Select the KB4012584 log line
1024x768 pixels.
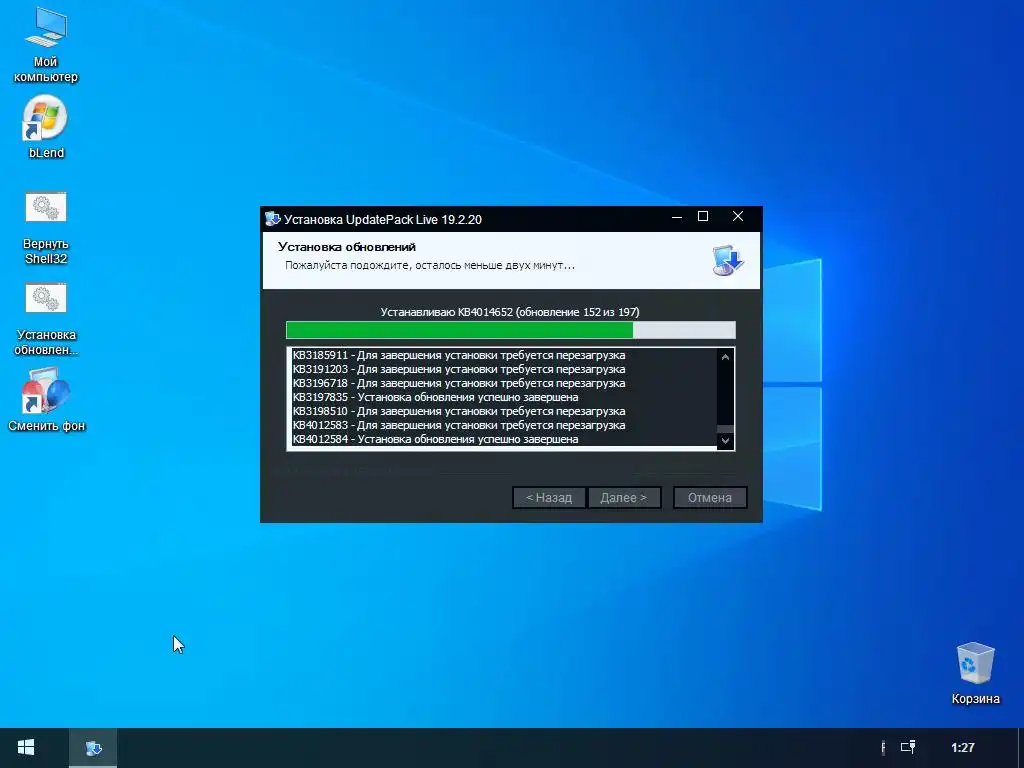click(435, 440)
